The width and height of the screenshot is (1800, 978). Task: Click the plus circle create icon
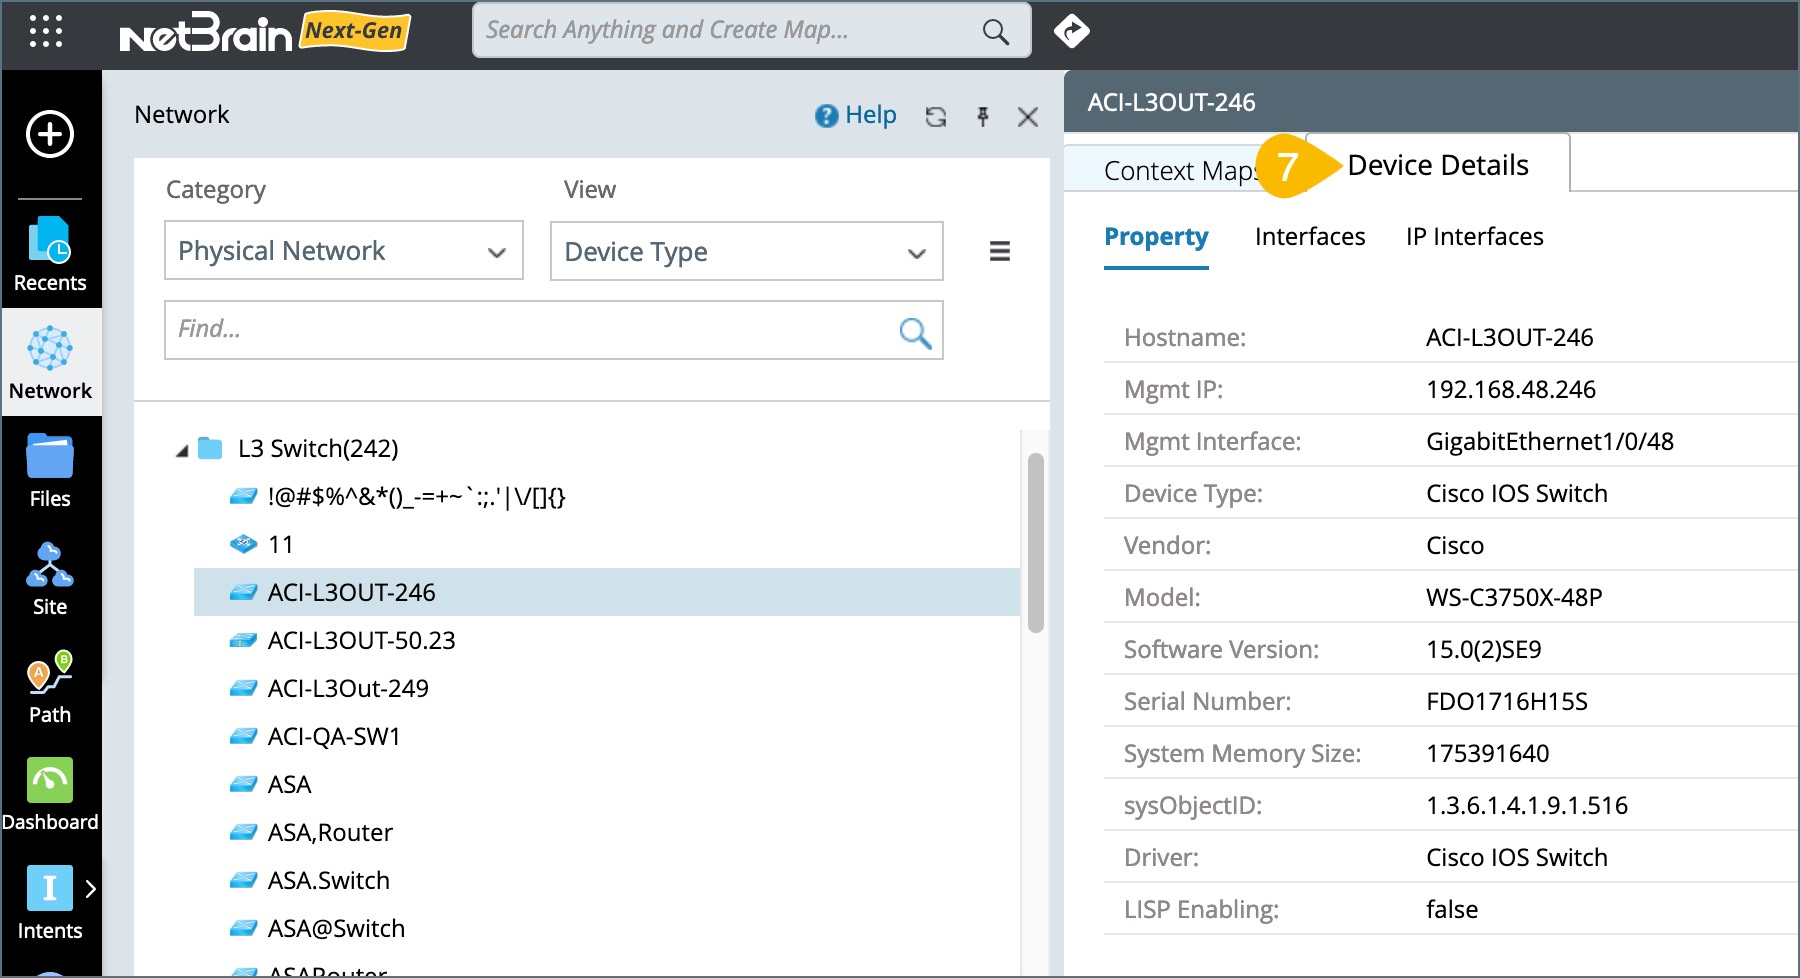point(50,134)
